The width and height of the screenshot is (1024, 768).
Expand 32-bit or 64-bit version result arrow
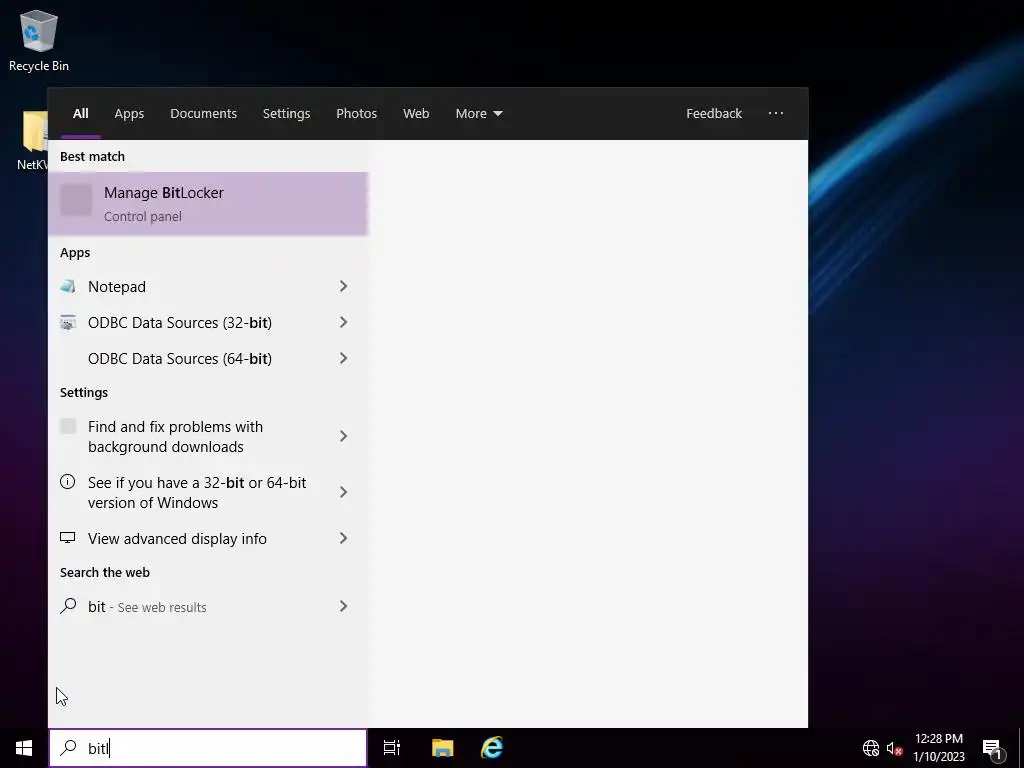click(344, 492)
